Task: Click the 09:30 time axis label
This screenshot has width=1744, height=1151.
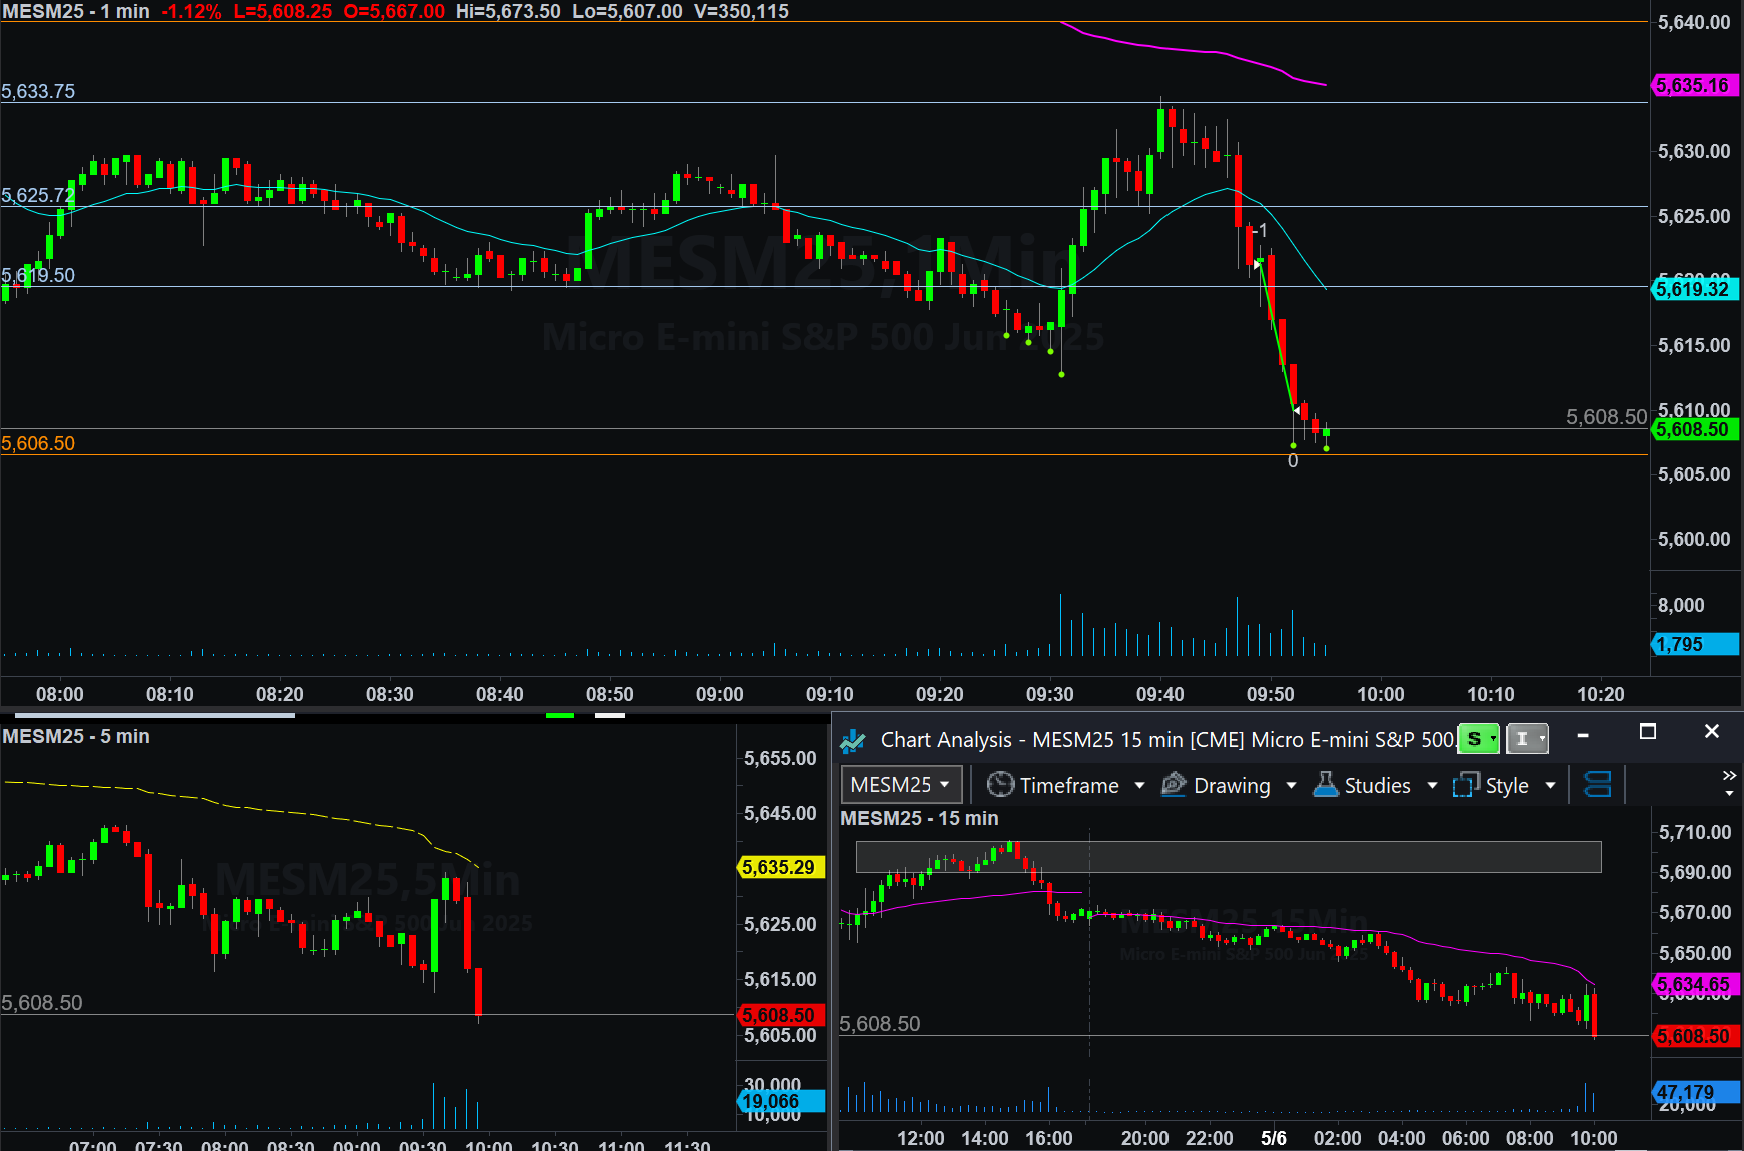Action: point(1049,694)
